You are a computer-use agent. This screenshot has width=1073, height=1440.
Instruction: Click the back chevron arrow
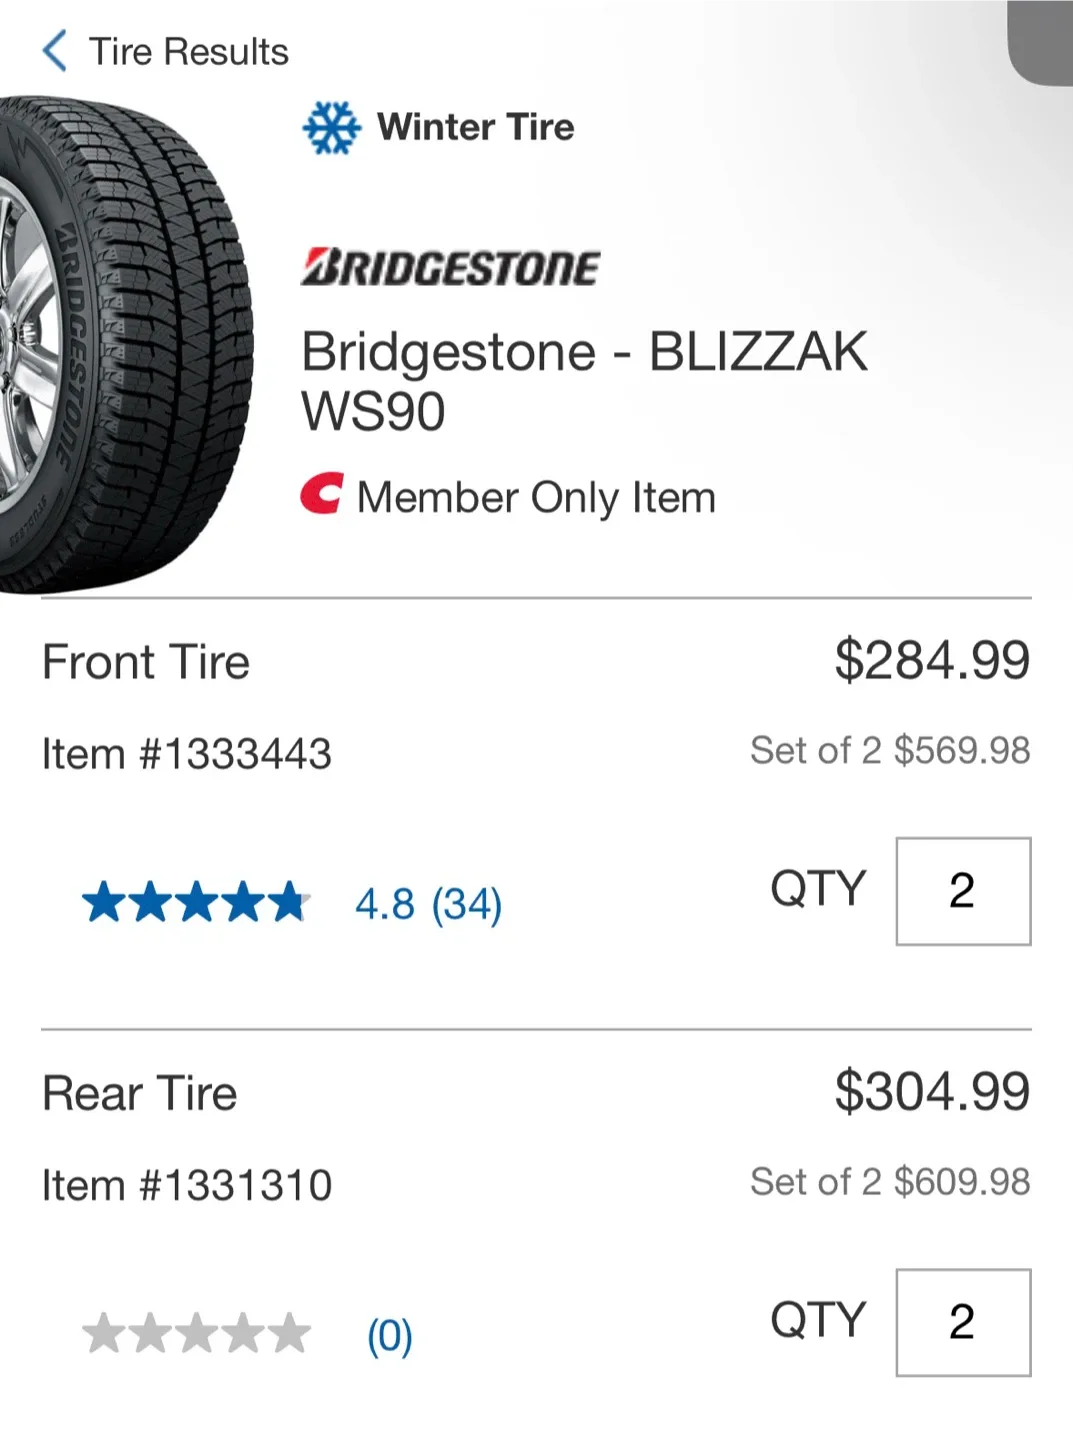55,50
